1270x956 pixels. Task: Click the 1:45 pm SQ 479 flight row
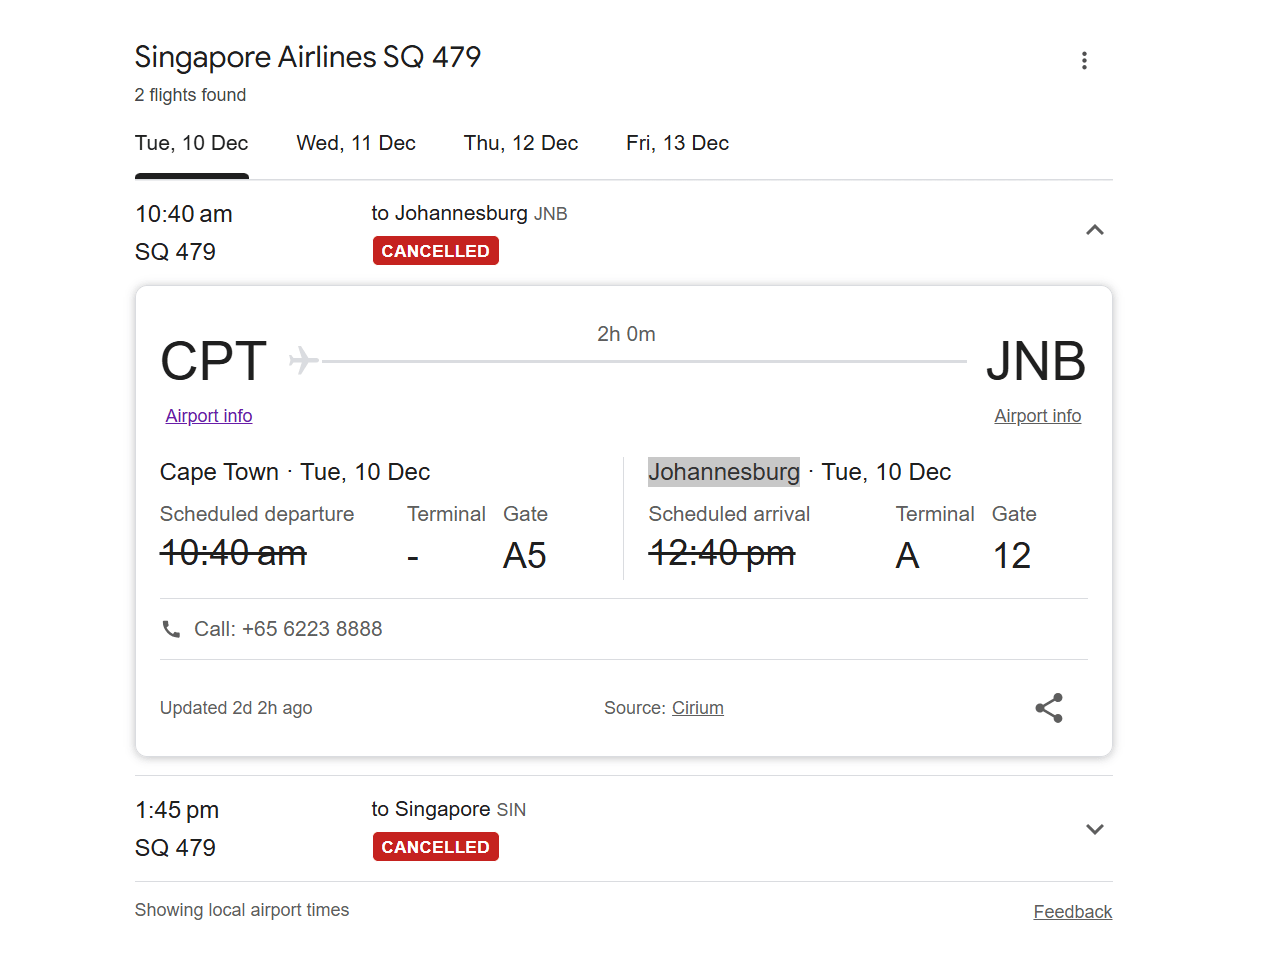[x=624, y=829]
